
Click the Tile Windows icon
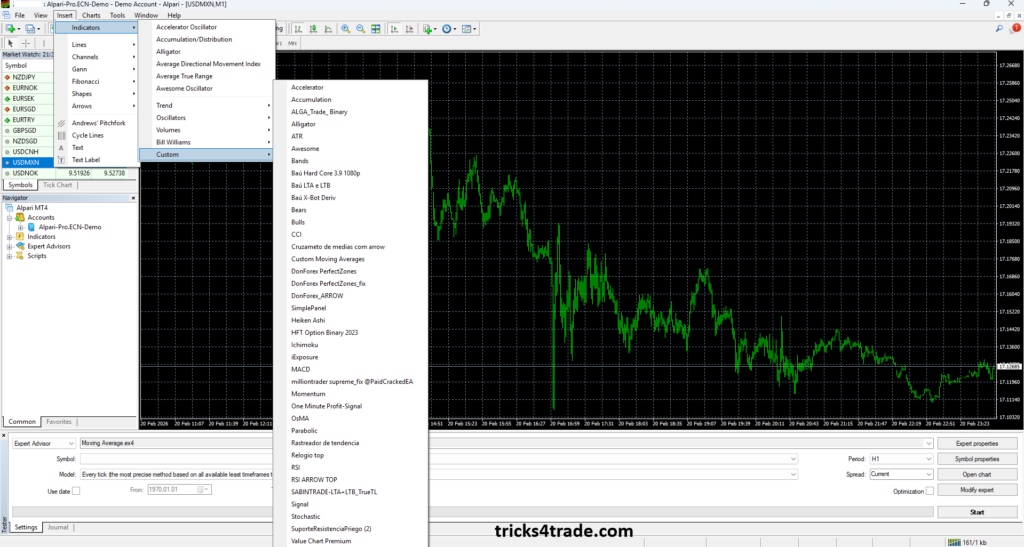pos(376,29)
